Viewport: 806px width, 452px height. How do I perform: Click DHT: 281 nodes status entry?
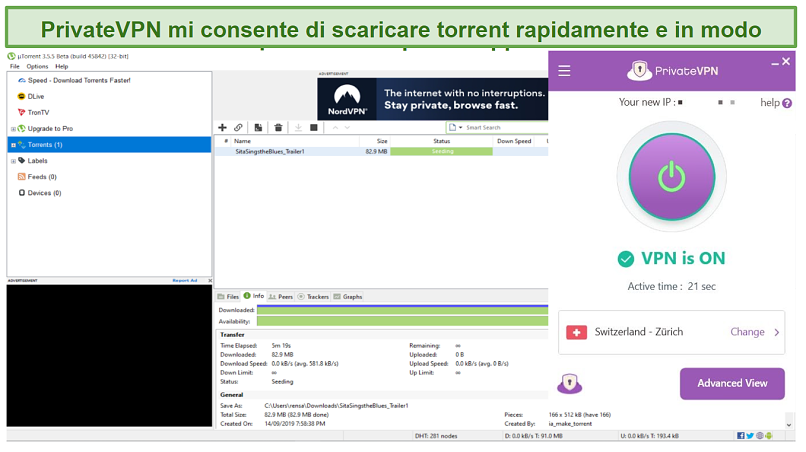(x=436, y=436)
